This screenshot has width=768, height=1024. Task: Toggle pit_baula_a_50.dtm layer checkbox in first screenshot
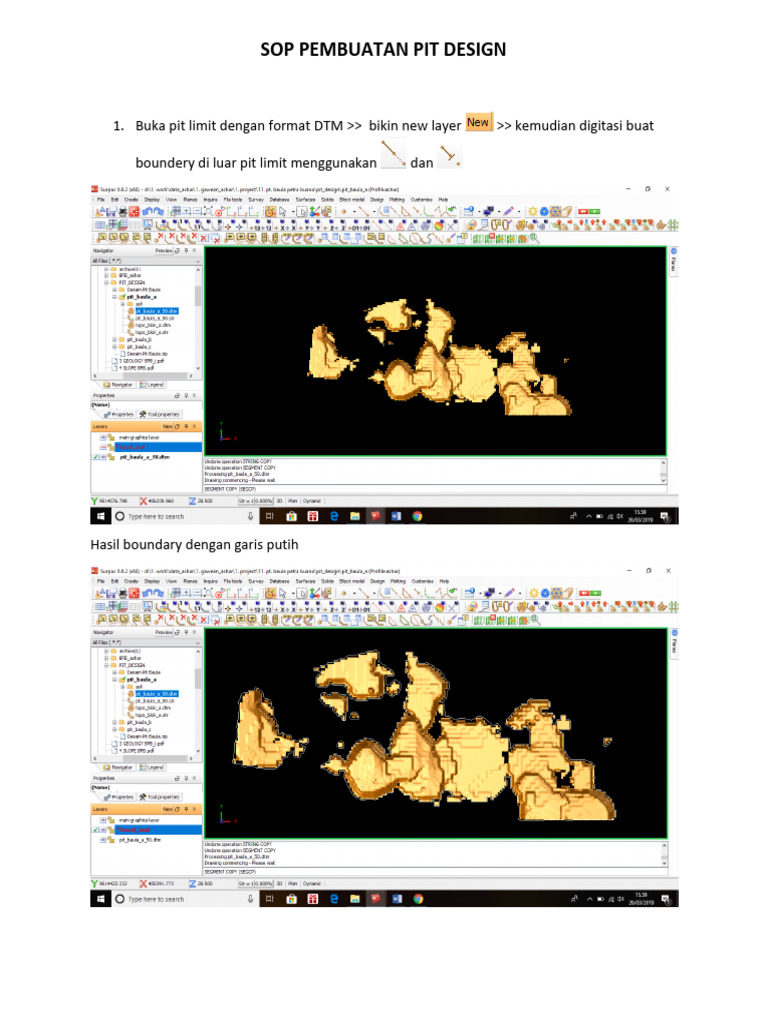(x=96, y=457)
